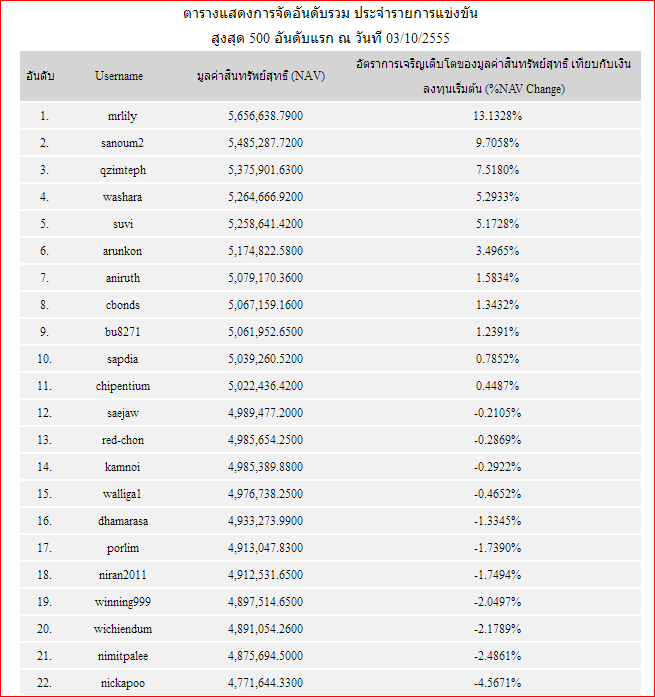Click the Username column header
The width and height of the screenshot is (655, 697).
[119, 76]
